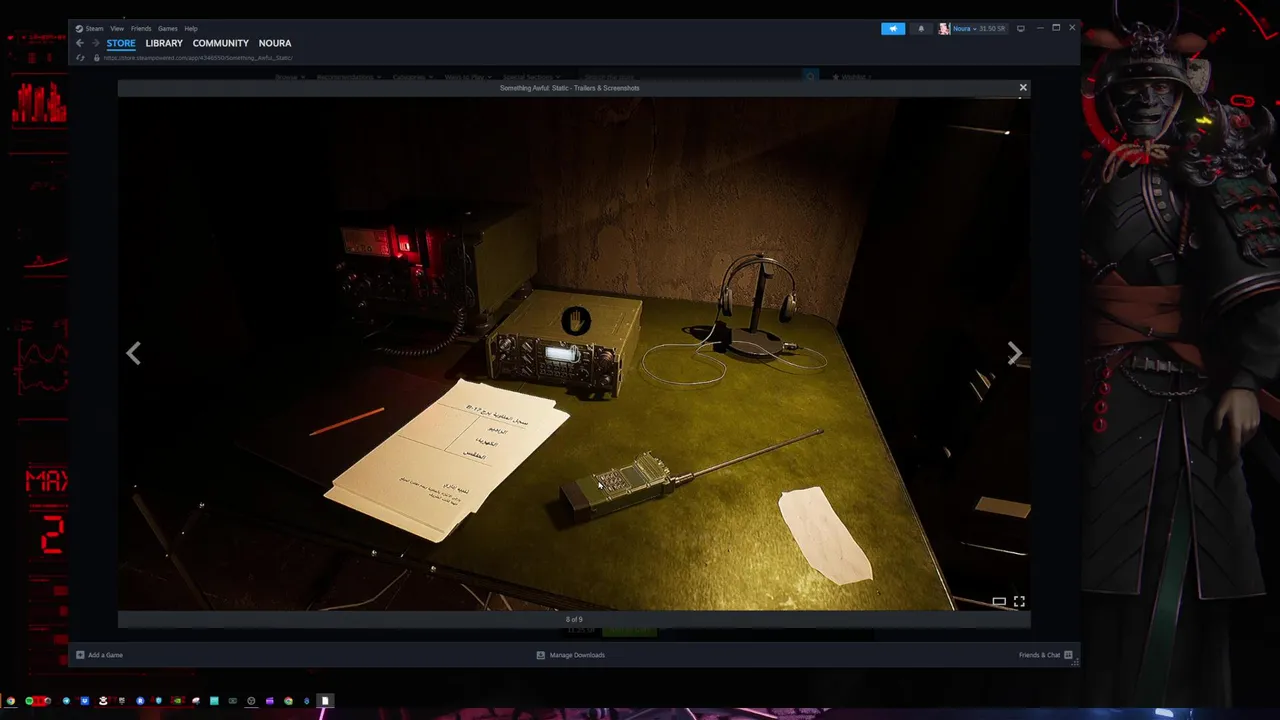Image resolution: width=1280 pixels, height=720 pixels.
Task: Open the NOURA profile tab
Action: coord(275,43)
